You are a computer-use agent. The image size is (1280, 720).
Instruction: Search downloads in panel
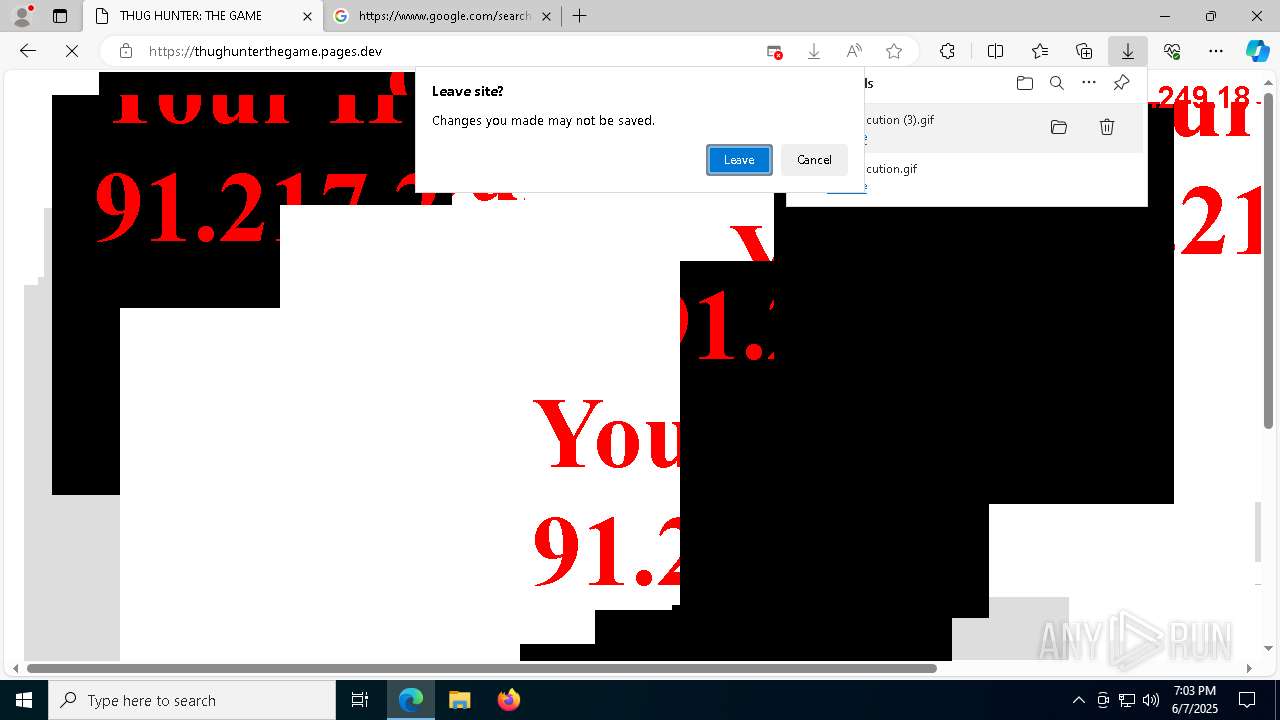(1056, 83)
